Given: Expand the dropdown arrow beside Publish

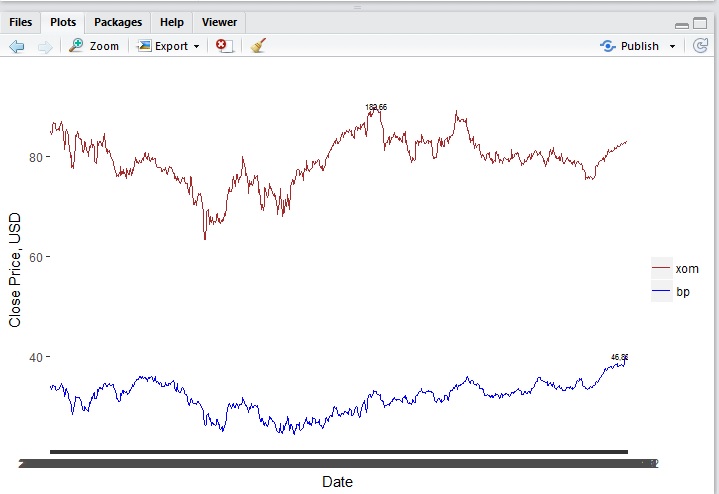Looking at the screenshot, I should 672,46.
